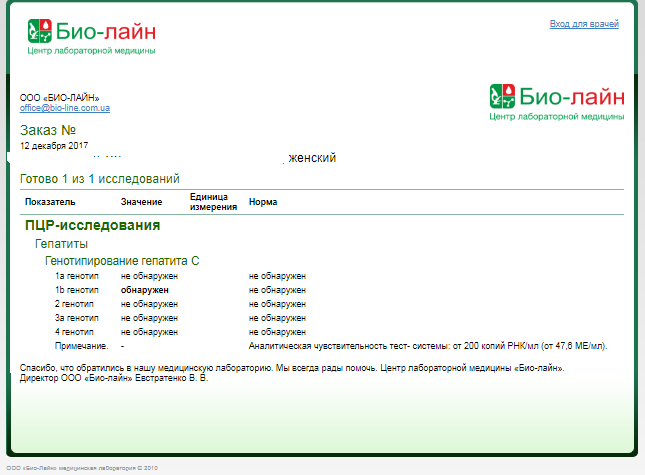
Task: Click the order date 12 декабря 2017
Action: pos(54,146)
